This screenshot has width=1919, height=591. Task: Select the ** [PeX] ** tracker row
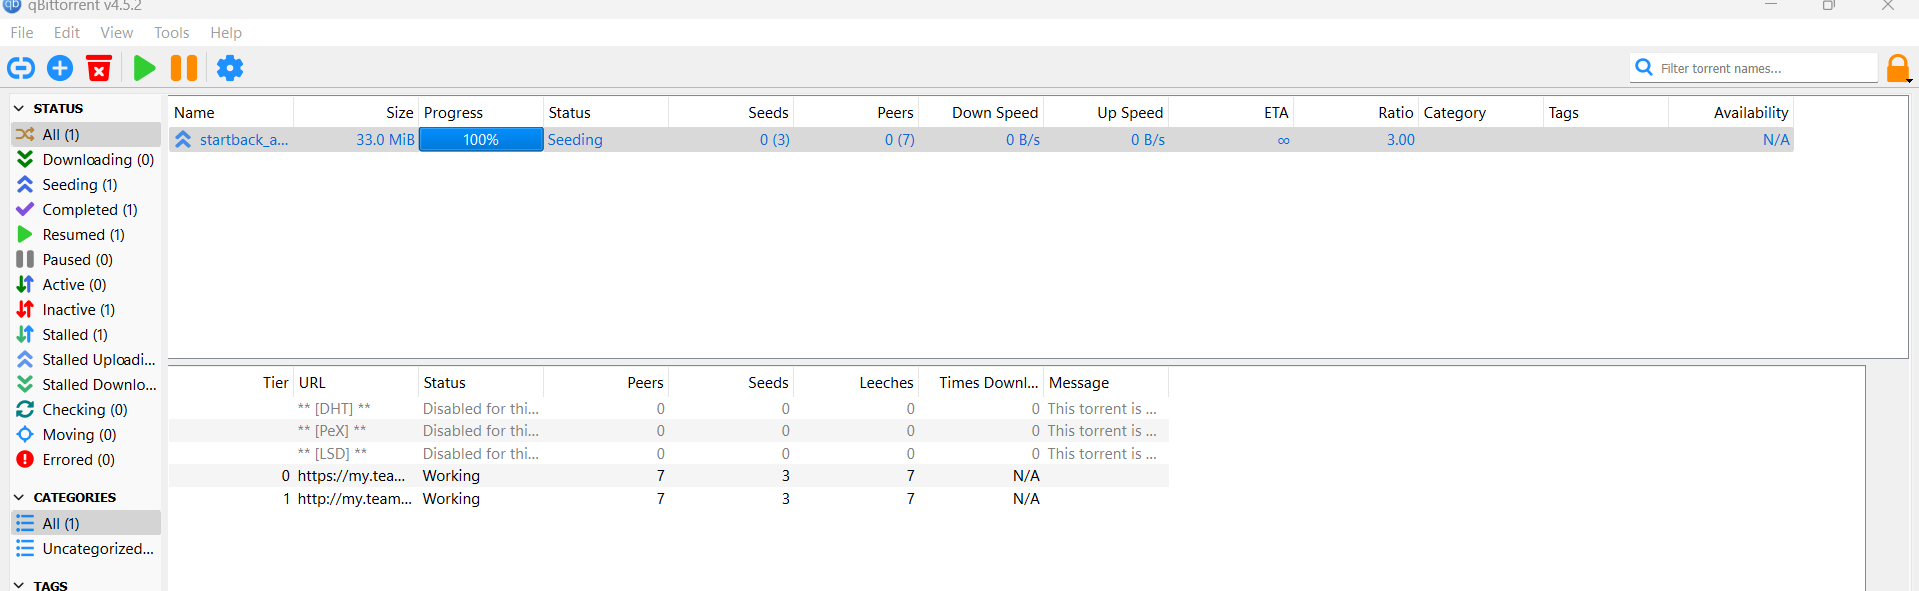668,430
